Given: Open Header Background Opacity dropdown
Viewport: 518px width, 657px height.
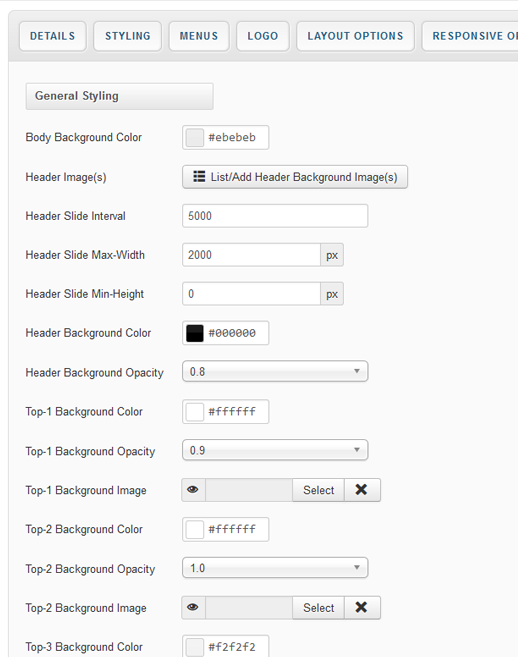Looking at the screenshot, I should pyautogui.click(x=275, y=371).
